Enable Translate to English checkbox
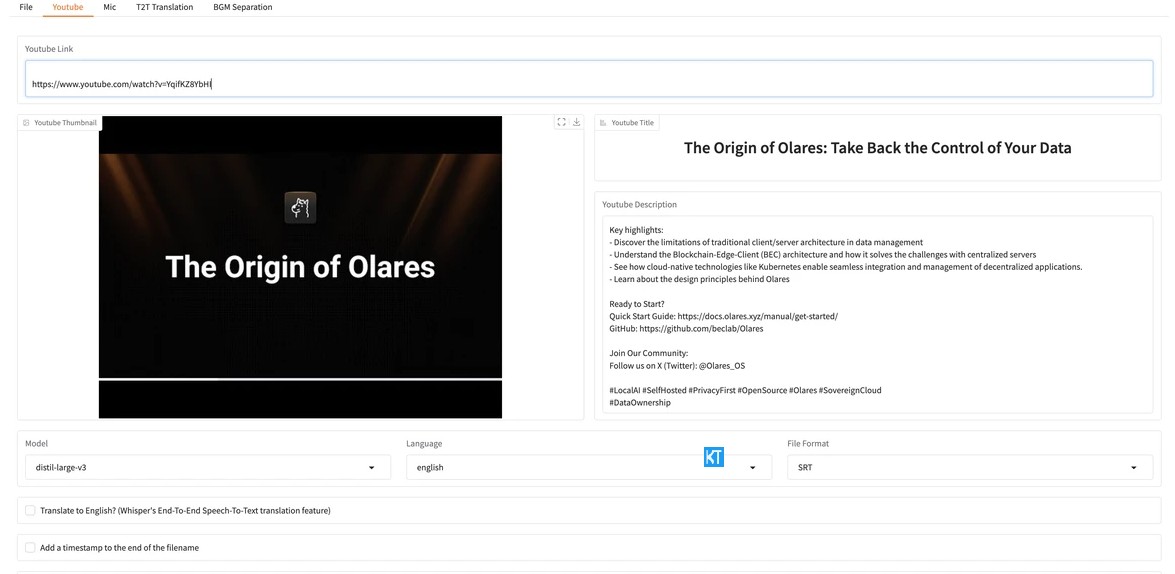Viewport: 1175px width, 574px height. [30, 510]
